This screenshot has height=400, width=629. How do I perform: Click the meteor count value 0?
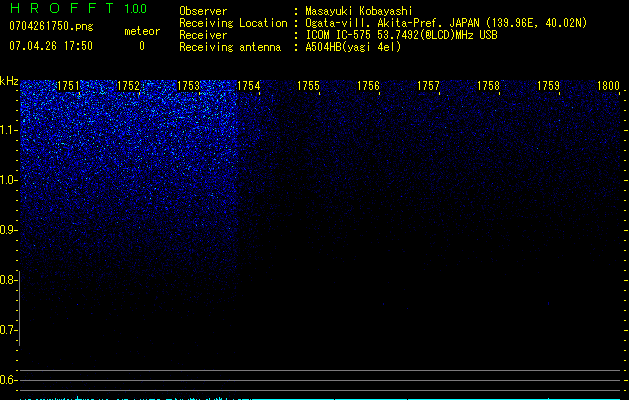142,46
